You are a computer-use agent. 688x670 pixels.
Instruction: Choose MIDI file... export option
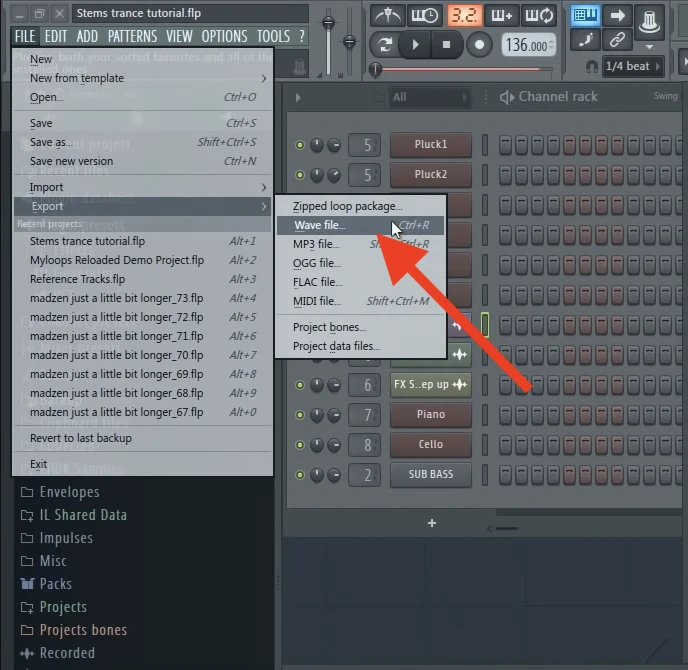317,301
